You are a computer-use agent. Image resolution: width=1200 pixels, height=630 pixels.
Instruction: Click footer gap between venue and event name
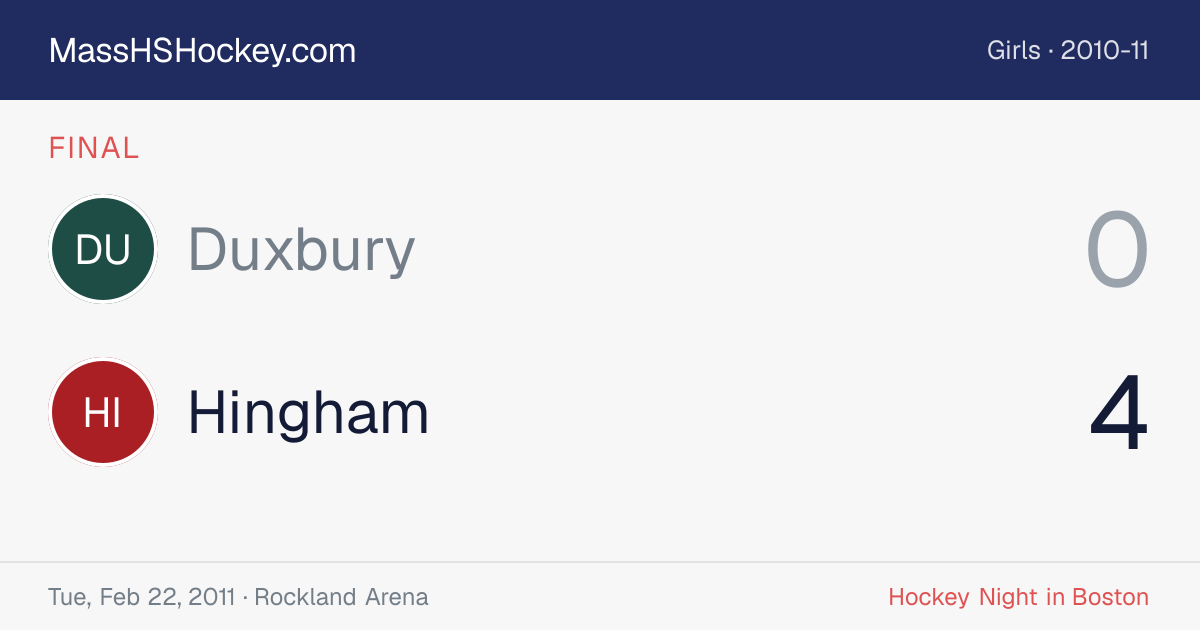[658, 597]
